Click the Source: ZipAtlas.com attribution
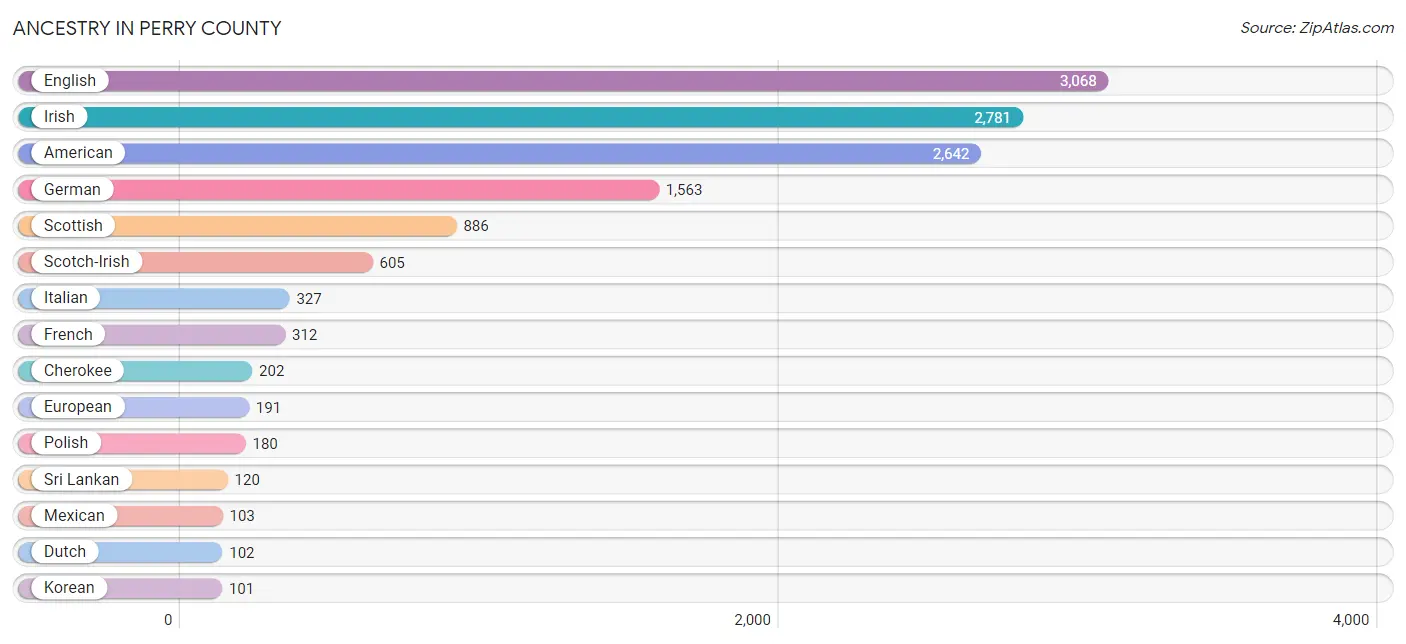The height and width of the screenshot is (644, 1406). click(1317, 28)
